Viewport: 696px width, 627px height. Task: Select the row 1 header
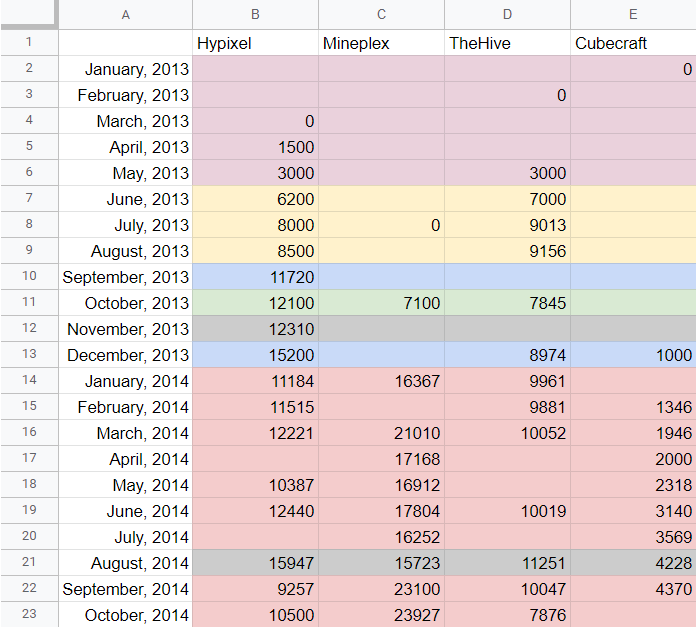(x=28, y=43)
